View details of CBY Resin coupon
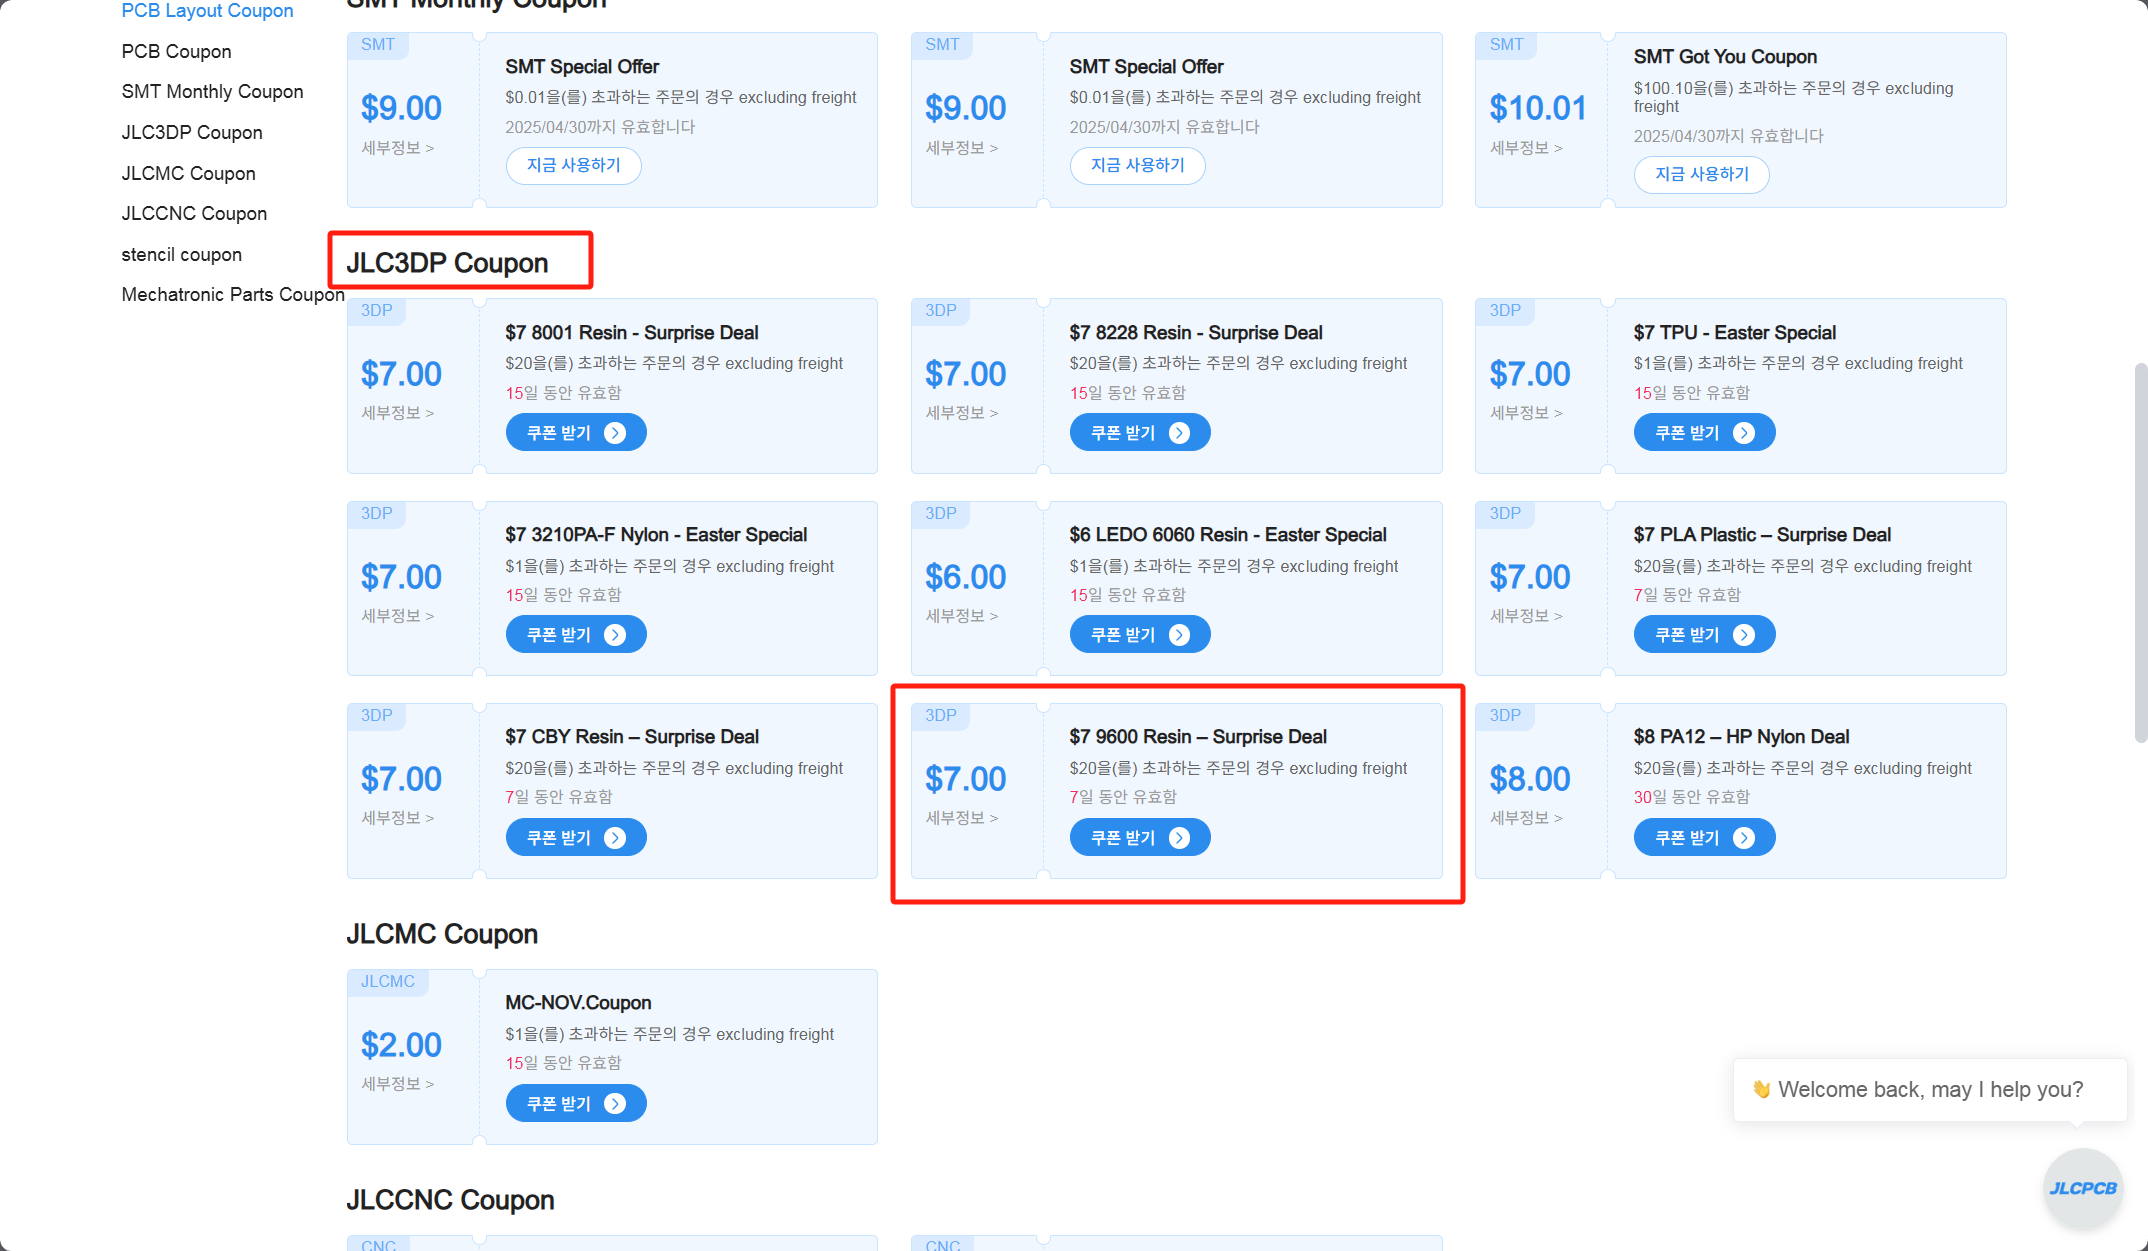Screen dimensions: 2148x1251 [397, 818]
